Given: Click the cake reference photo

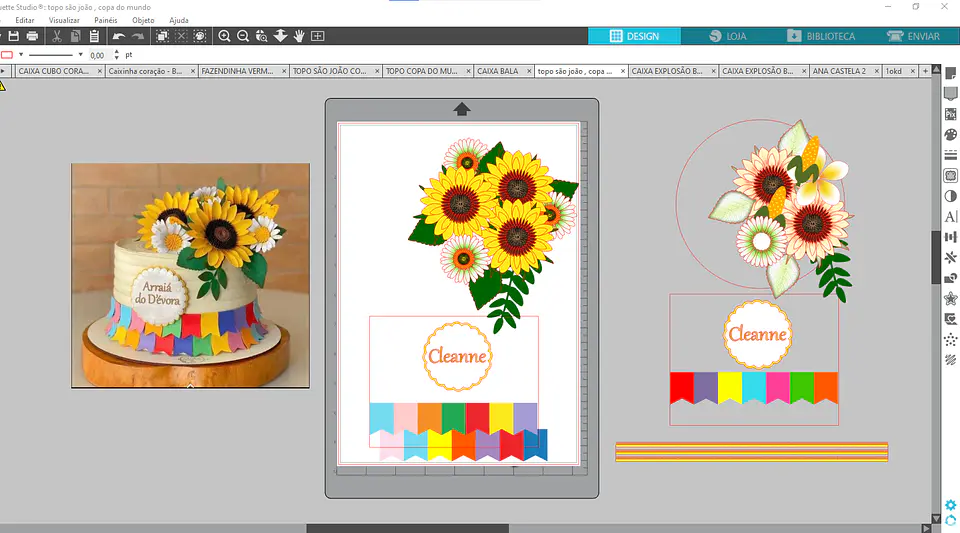Looking at the screenshot, I should (x=190, y=275).
